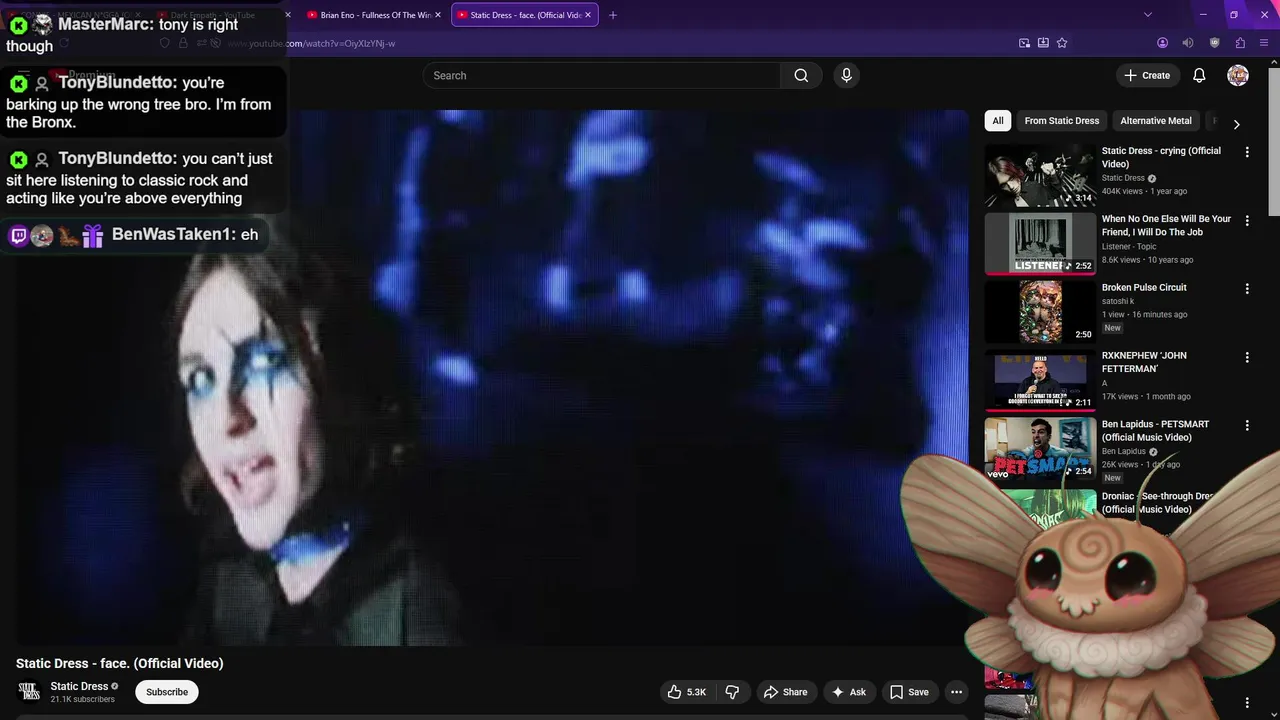This screenshot has height=720, width=1280.
Task: Open options for Static Dress crying video
Action: 1246,152
